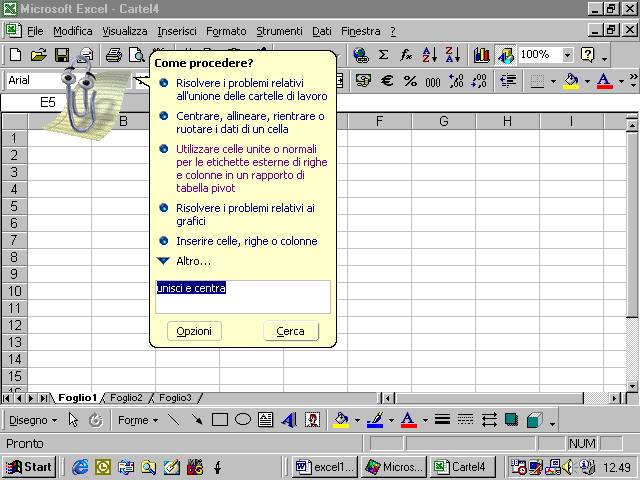Open the Forme shapes menu
Viewport: 640px width, 480px height.
138,420
